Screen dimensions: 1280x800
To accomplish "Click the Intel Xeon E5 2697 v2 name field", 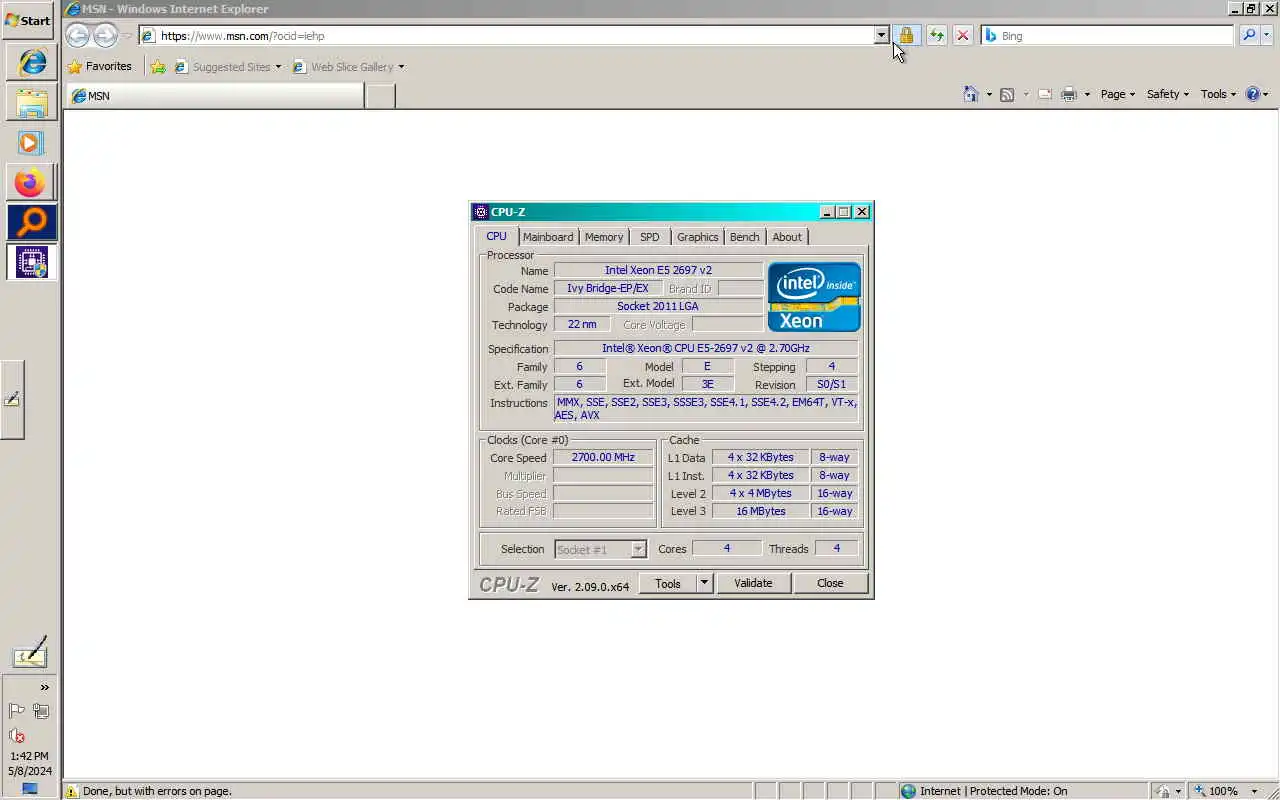I will (658, 270).
